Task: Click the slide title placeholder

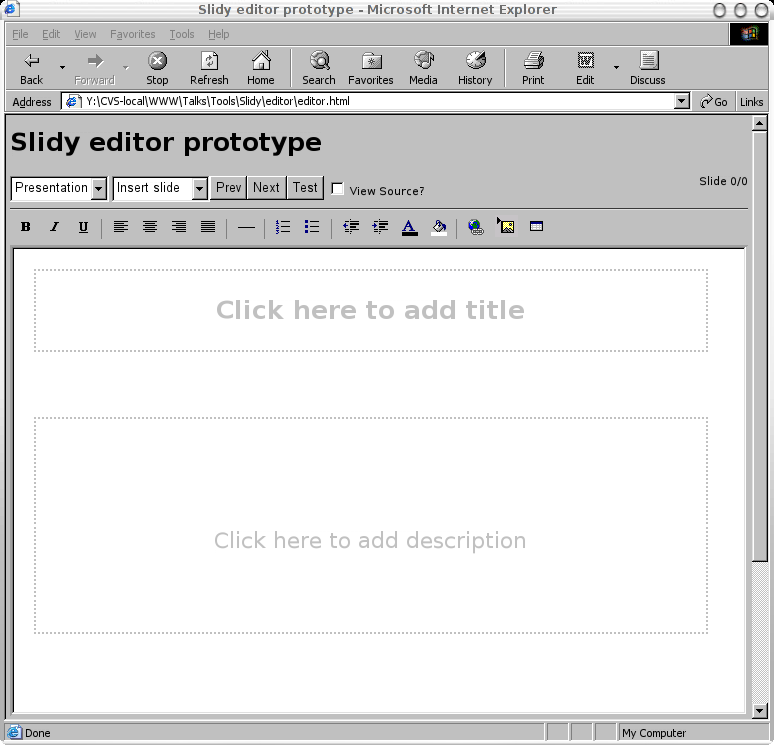Action: click(370, 310)
